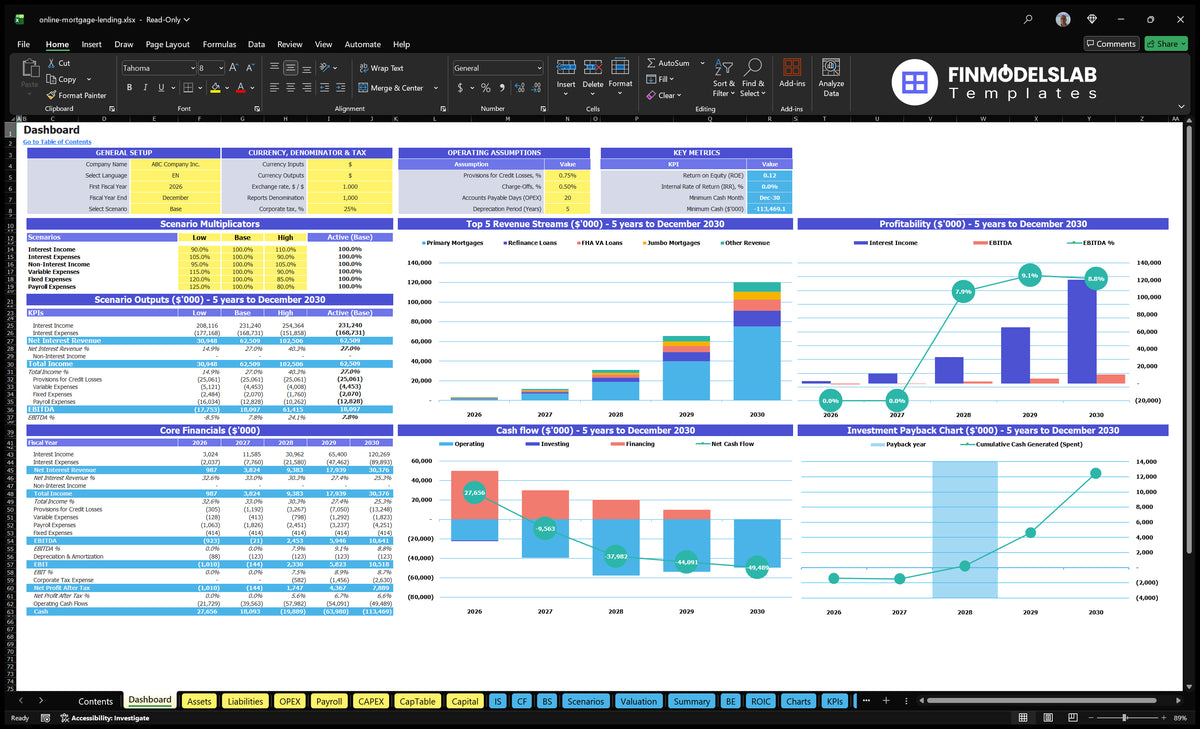Select the Company Name cell ABC Company Inc.
The width and height of the screenshot is (1200, 729).
(176, 163)
